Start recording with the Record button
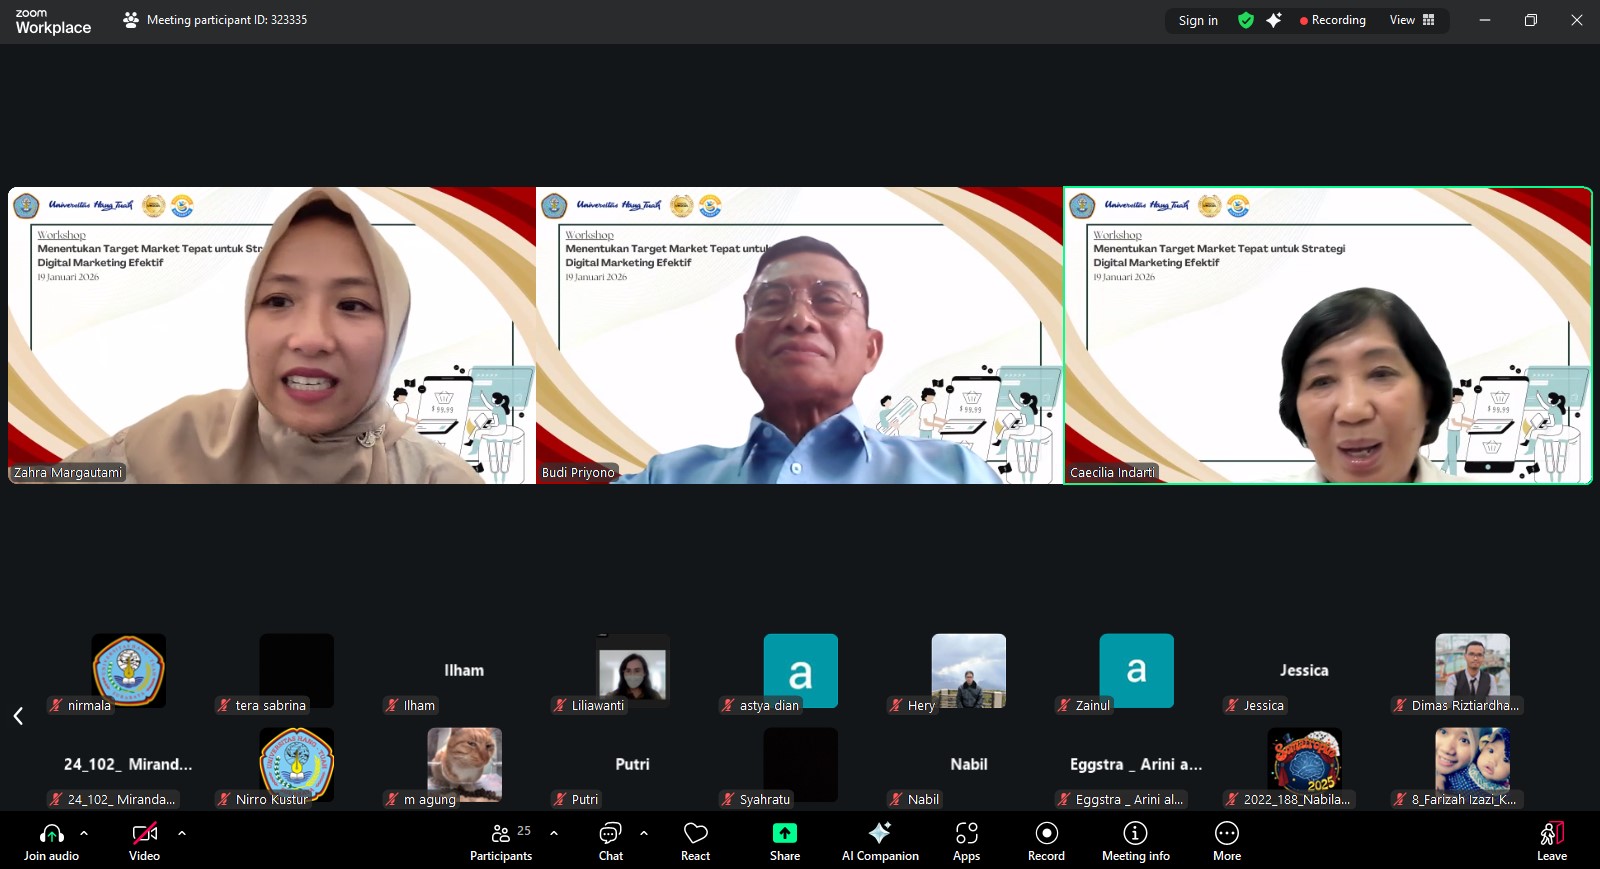This screenshot has height=869, width=1600. point(1046,841)
